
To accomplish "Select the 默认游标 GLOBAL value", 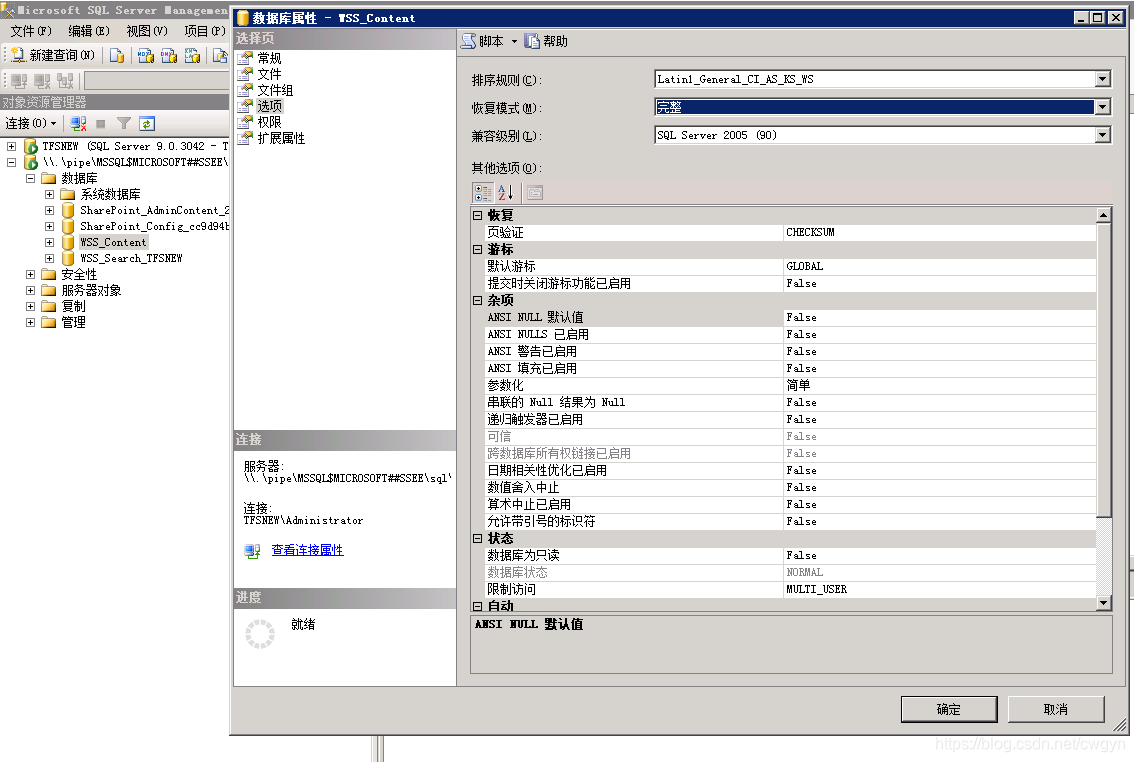I will (x=939, y=266).
